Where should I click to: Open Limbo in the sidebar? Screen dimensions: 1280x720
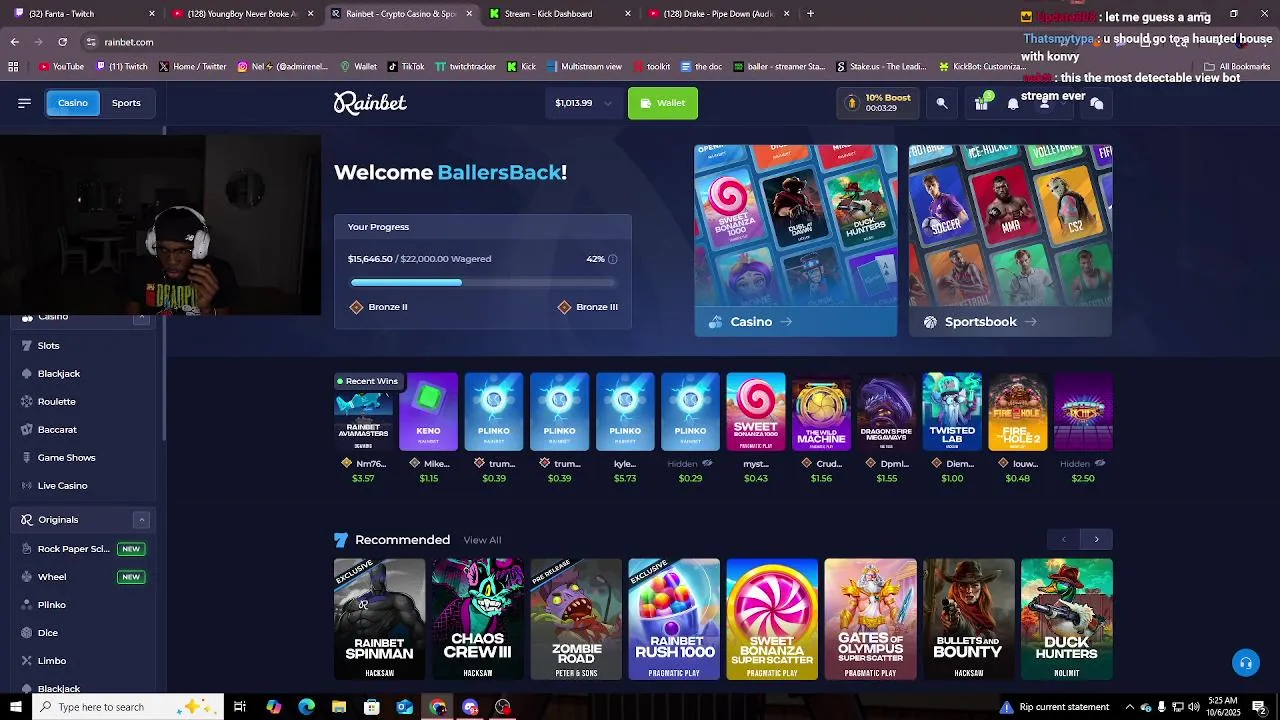pos(84,661)
